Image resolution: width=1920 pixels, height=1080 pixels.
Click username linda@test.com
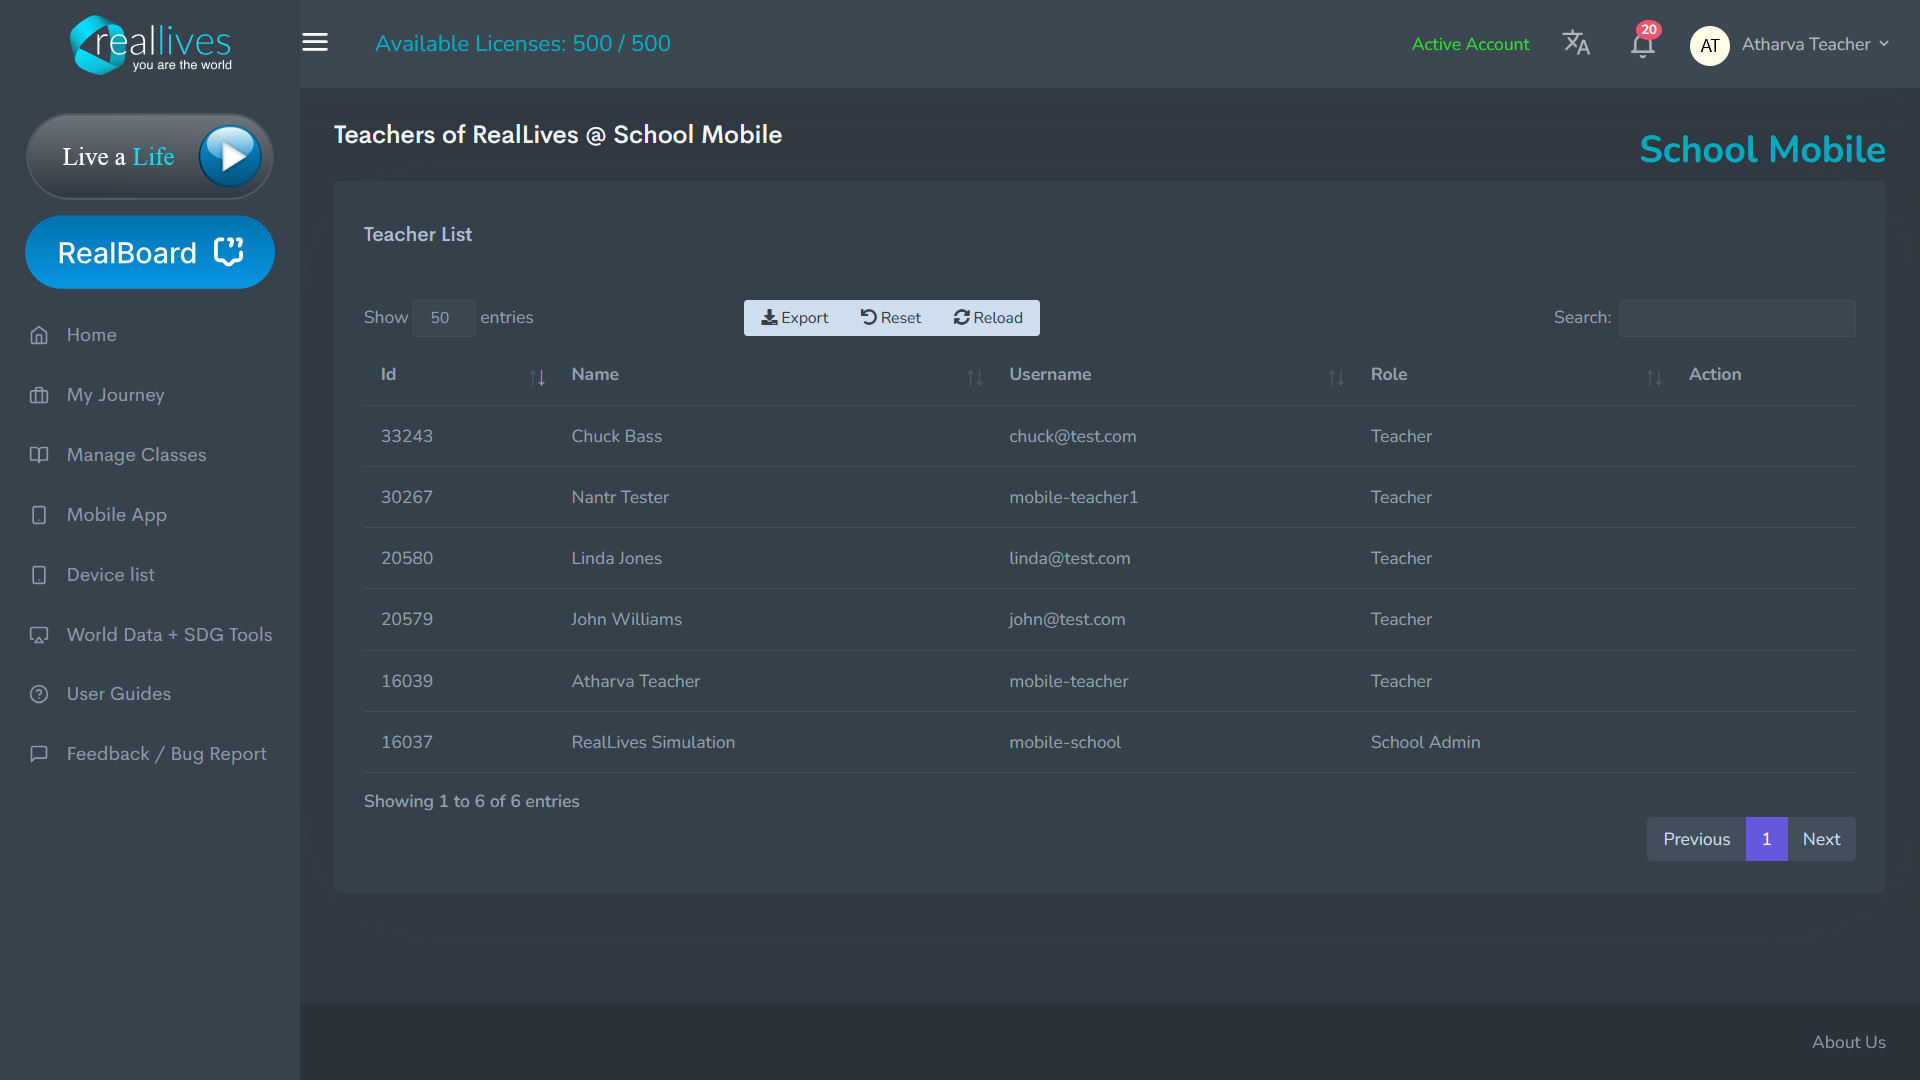pos(1070,559)
